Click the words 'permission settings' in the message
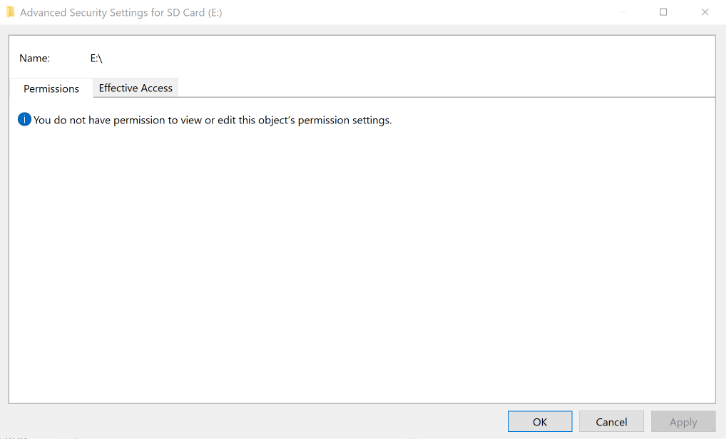The image size is (726, 439). pos(344,120)
